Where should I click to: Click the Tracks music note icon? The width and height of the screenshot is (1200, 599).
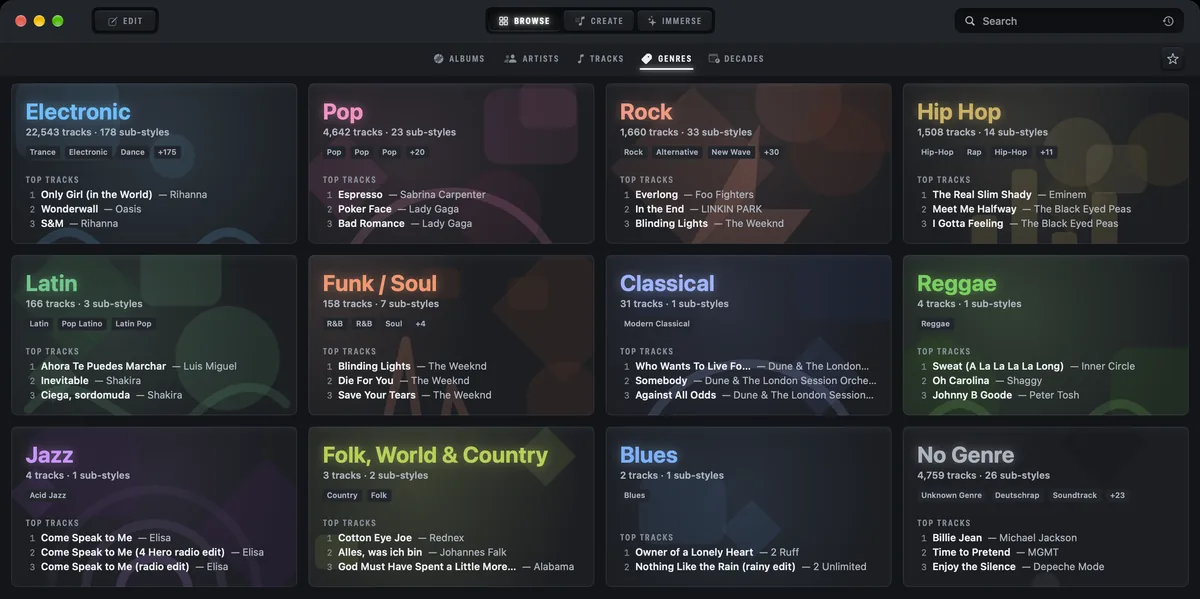tap(581, 59)
